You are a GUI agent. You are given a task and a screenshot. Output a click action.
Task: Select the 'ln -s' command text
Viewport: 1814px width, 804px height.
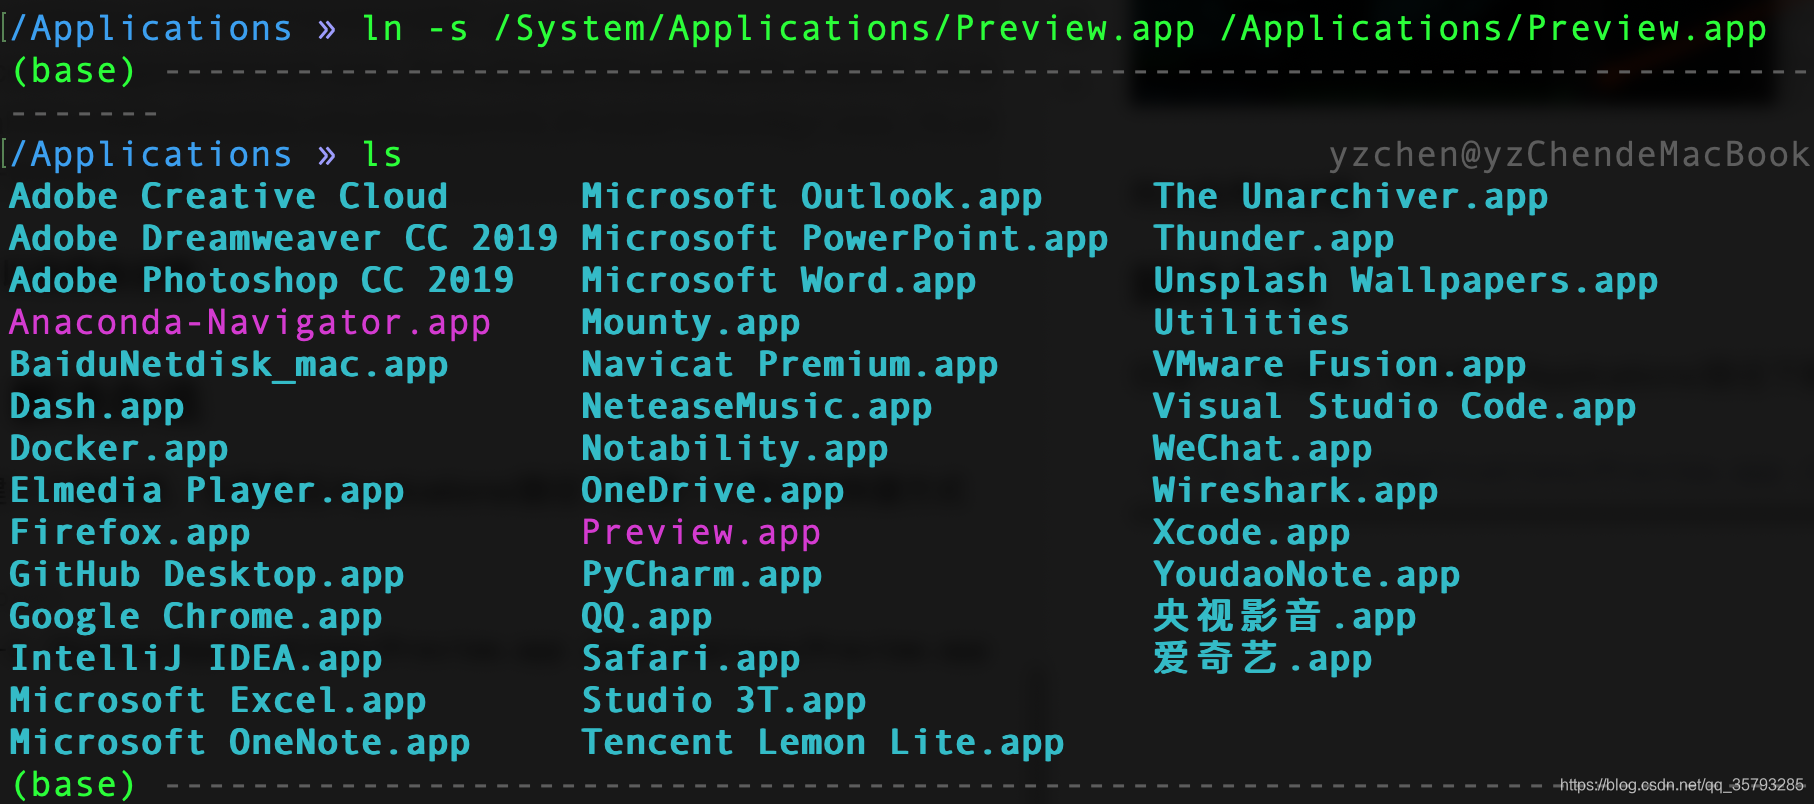(416, 29)
